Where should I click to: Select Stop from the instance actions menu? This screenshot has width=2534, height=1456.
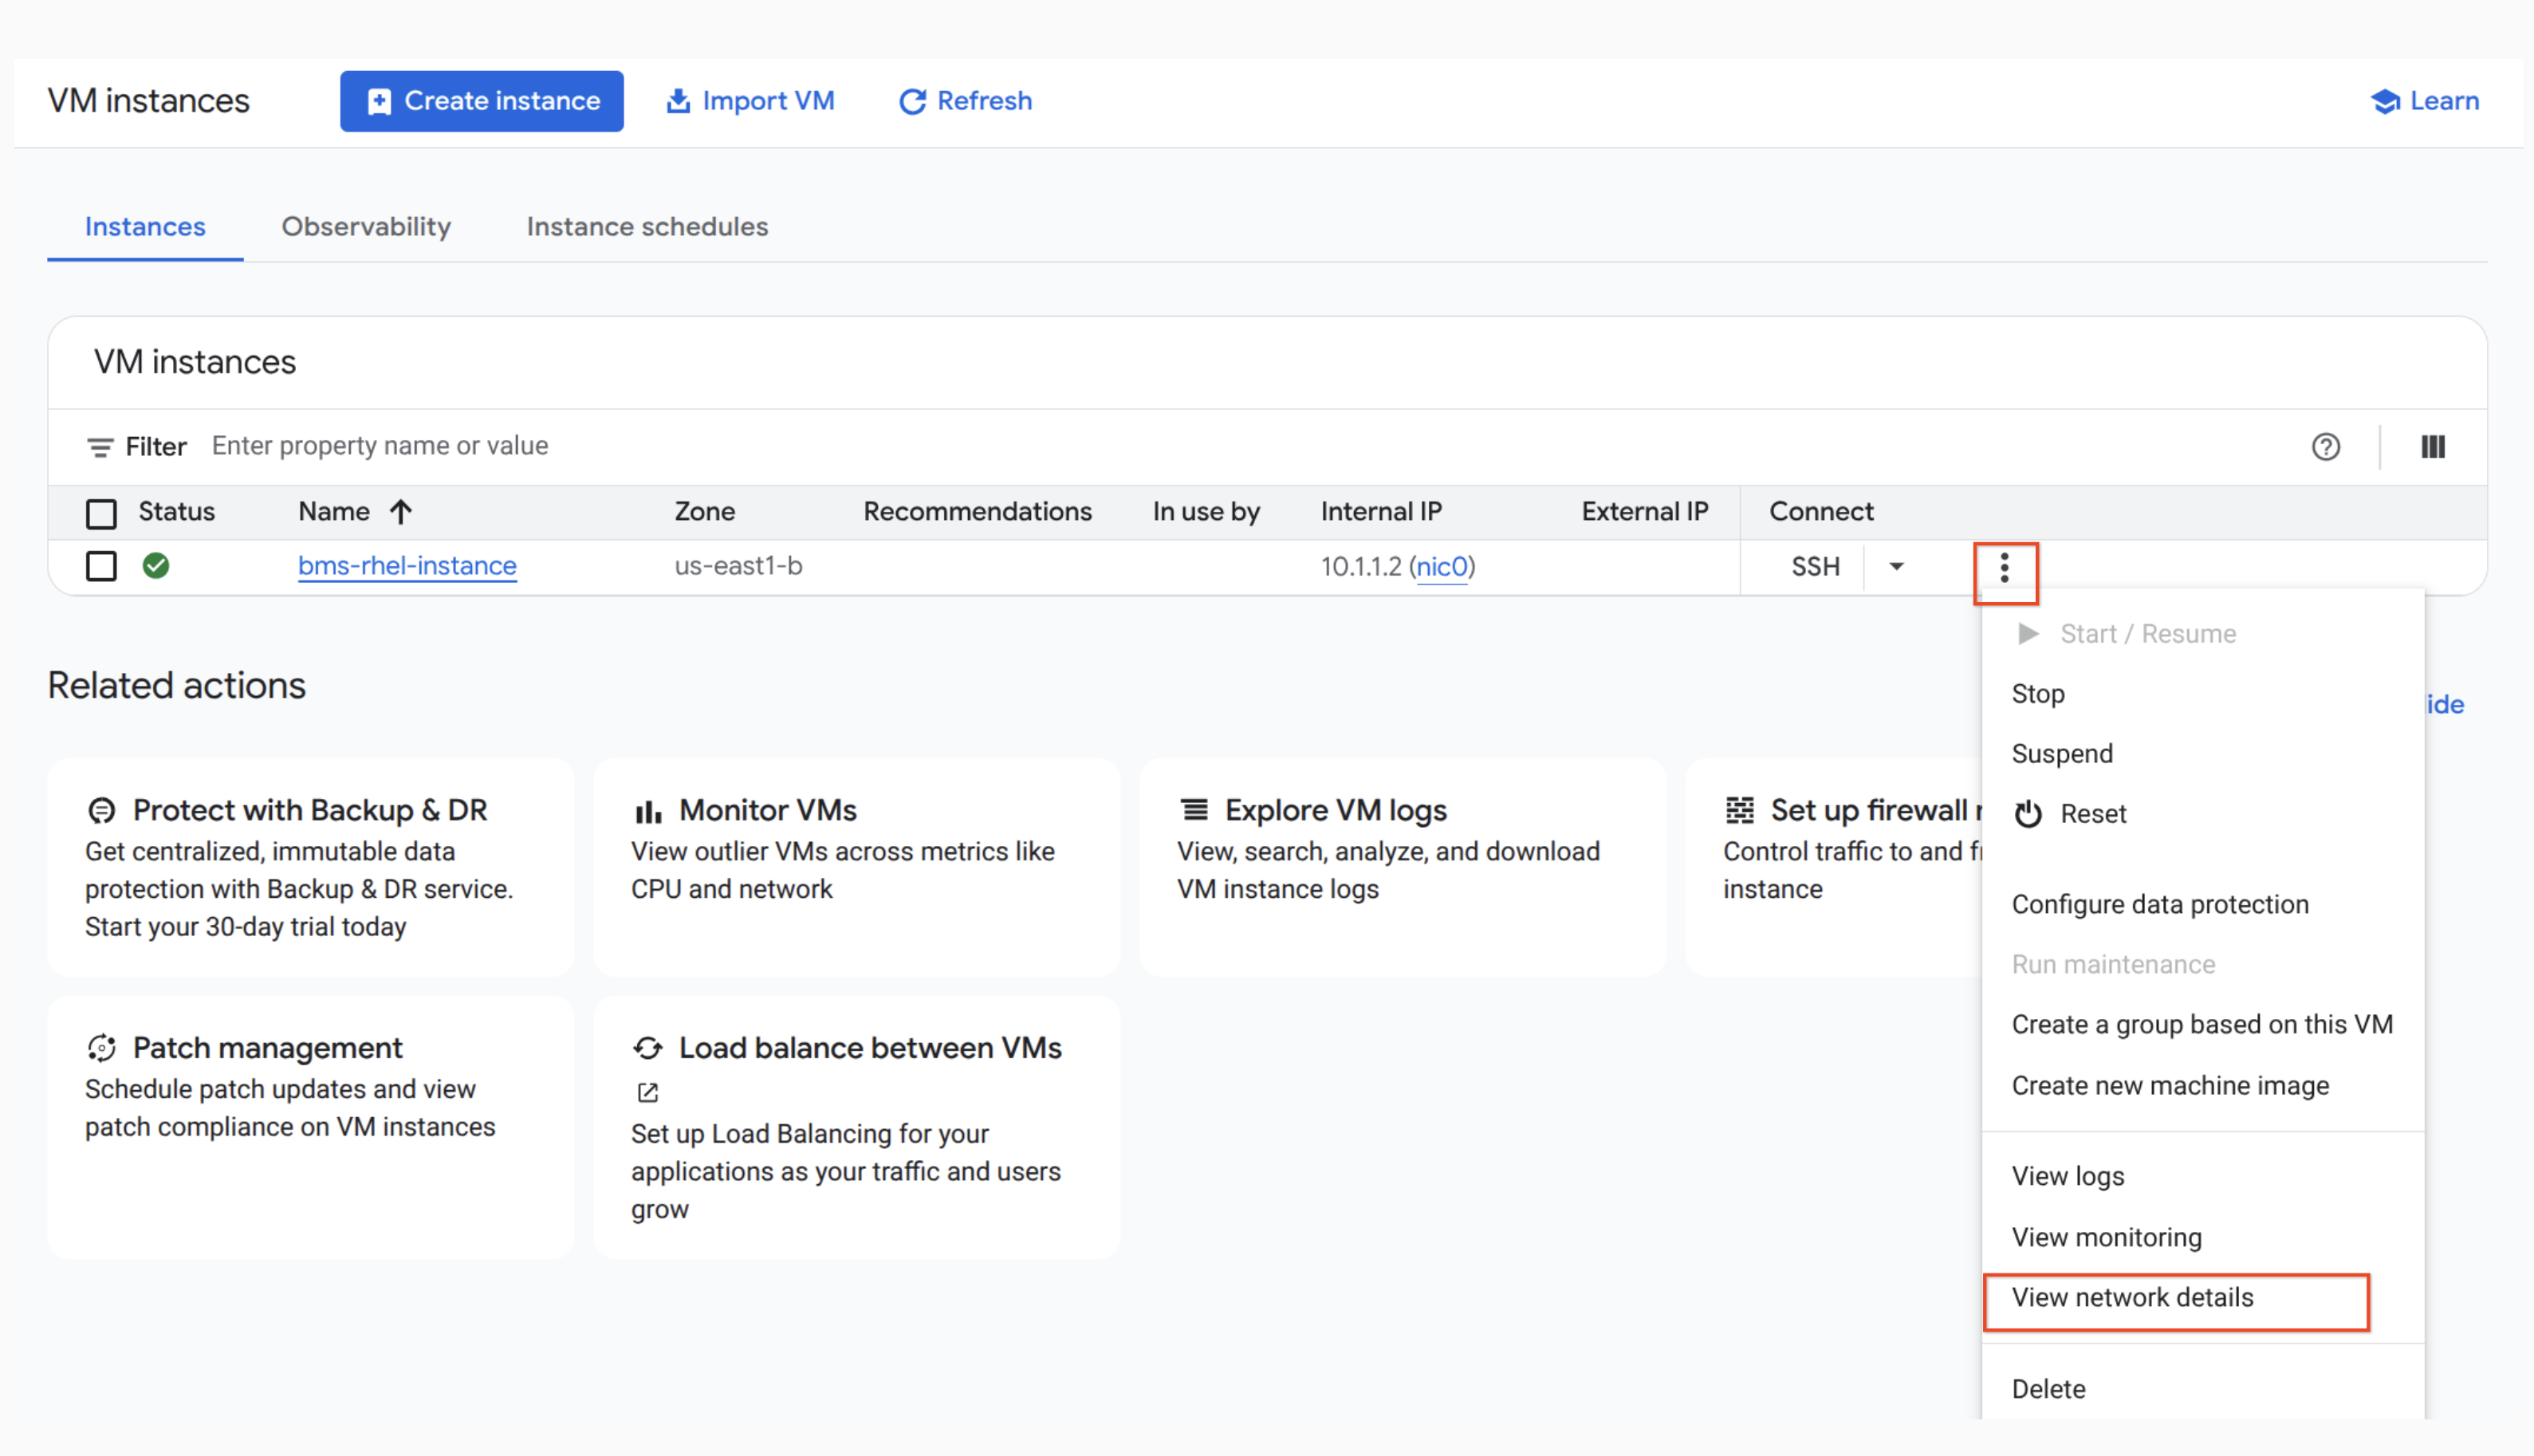[2038, 693]
